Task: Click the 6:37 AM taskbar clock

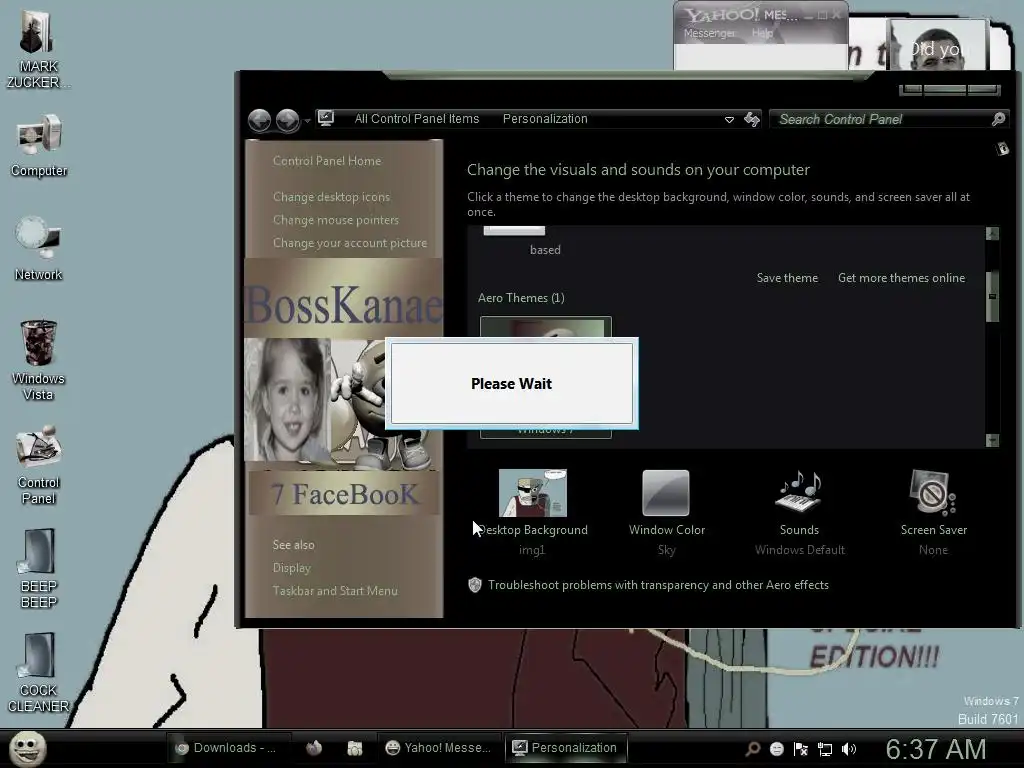Action: click(x=935, y=749)
